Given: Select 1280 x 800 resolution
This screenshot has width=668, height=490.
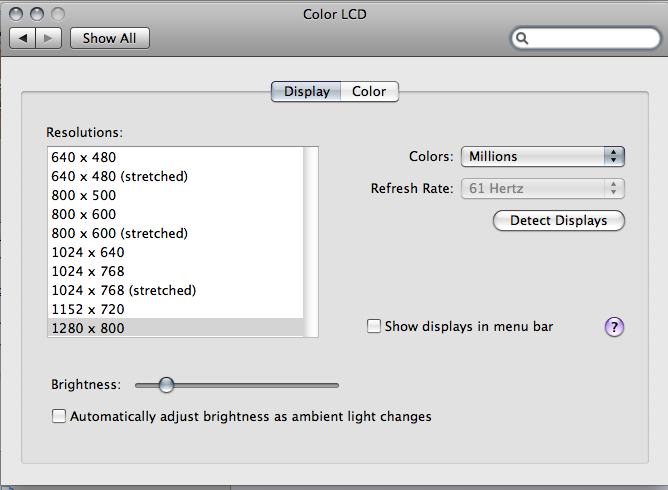Looking at the screenshot, I should [x=176, y=328].
